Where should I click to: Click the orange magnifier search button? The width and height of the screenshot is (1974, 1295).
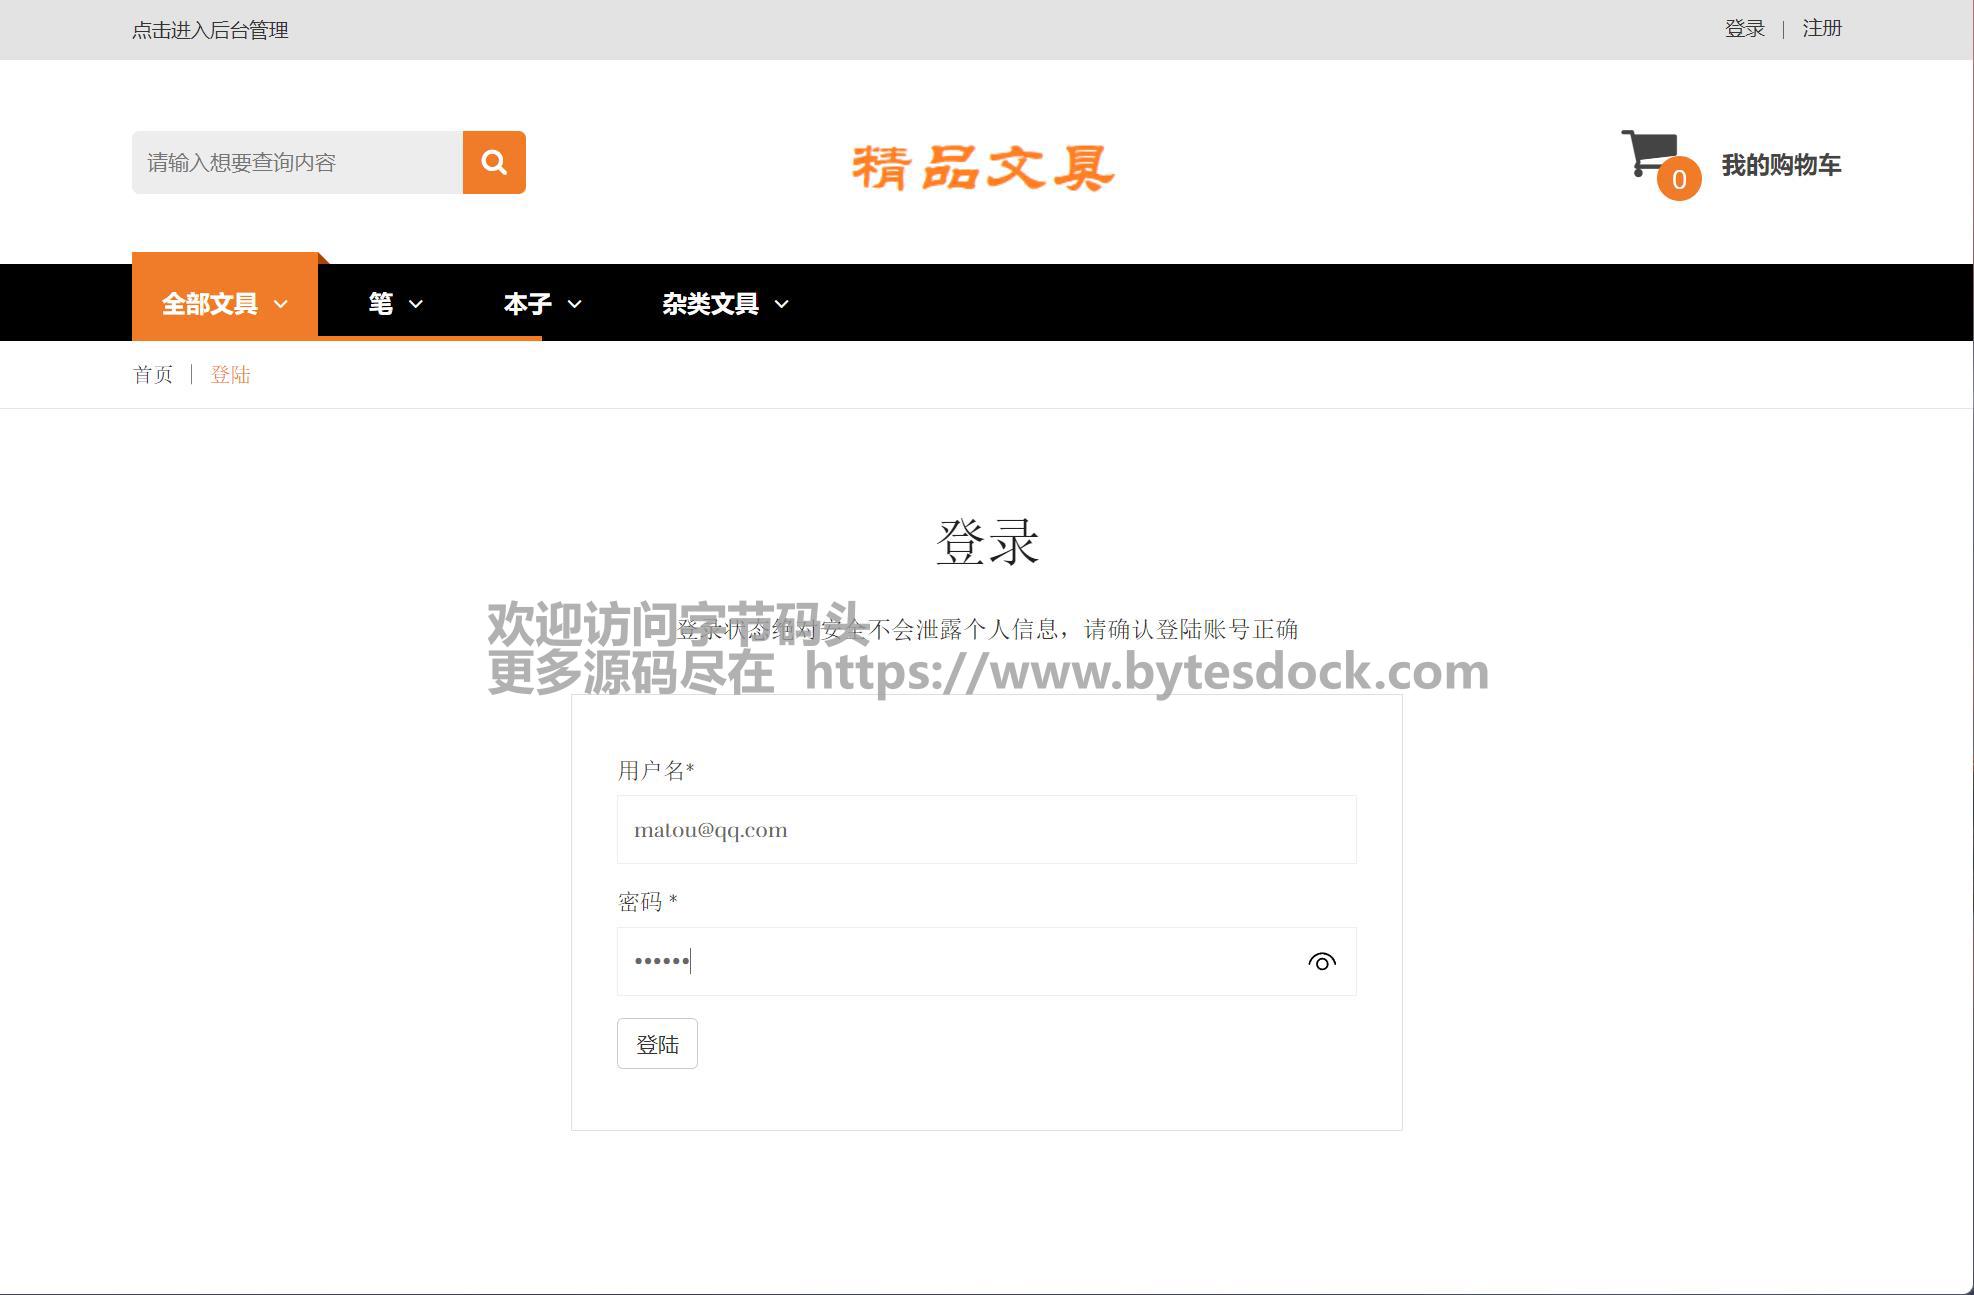pyautogui.click(x=494, y=162)
